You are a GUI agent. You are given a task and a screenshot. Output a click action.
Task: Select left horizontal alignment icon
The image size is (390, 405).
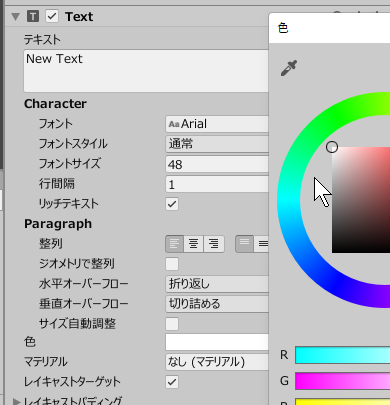[x=174, y=244]
